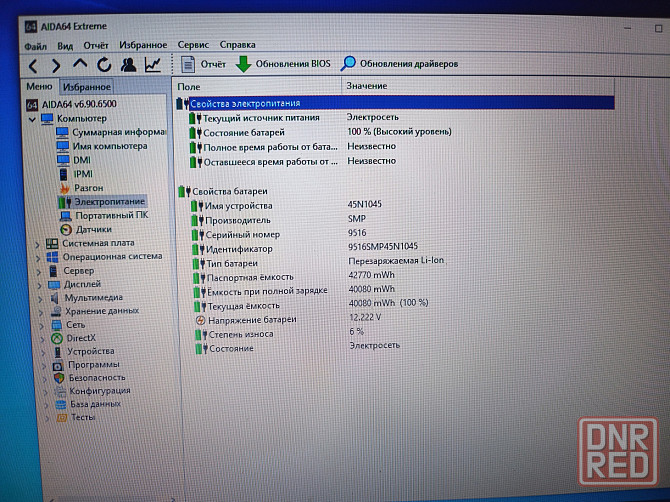Select the Степень износа row

pos(280,333)
